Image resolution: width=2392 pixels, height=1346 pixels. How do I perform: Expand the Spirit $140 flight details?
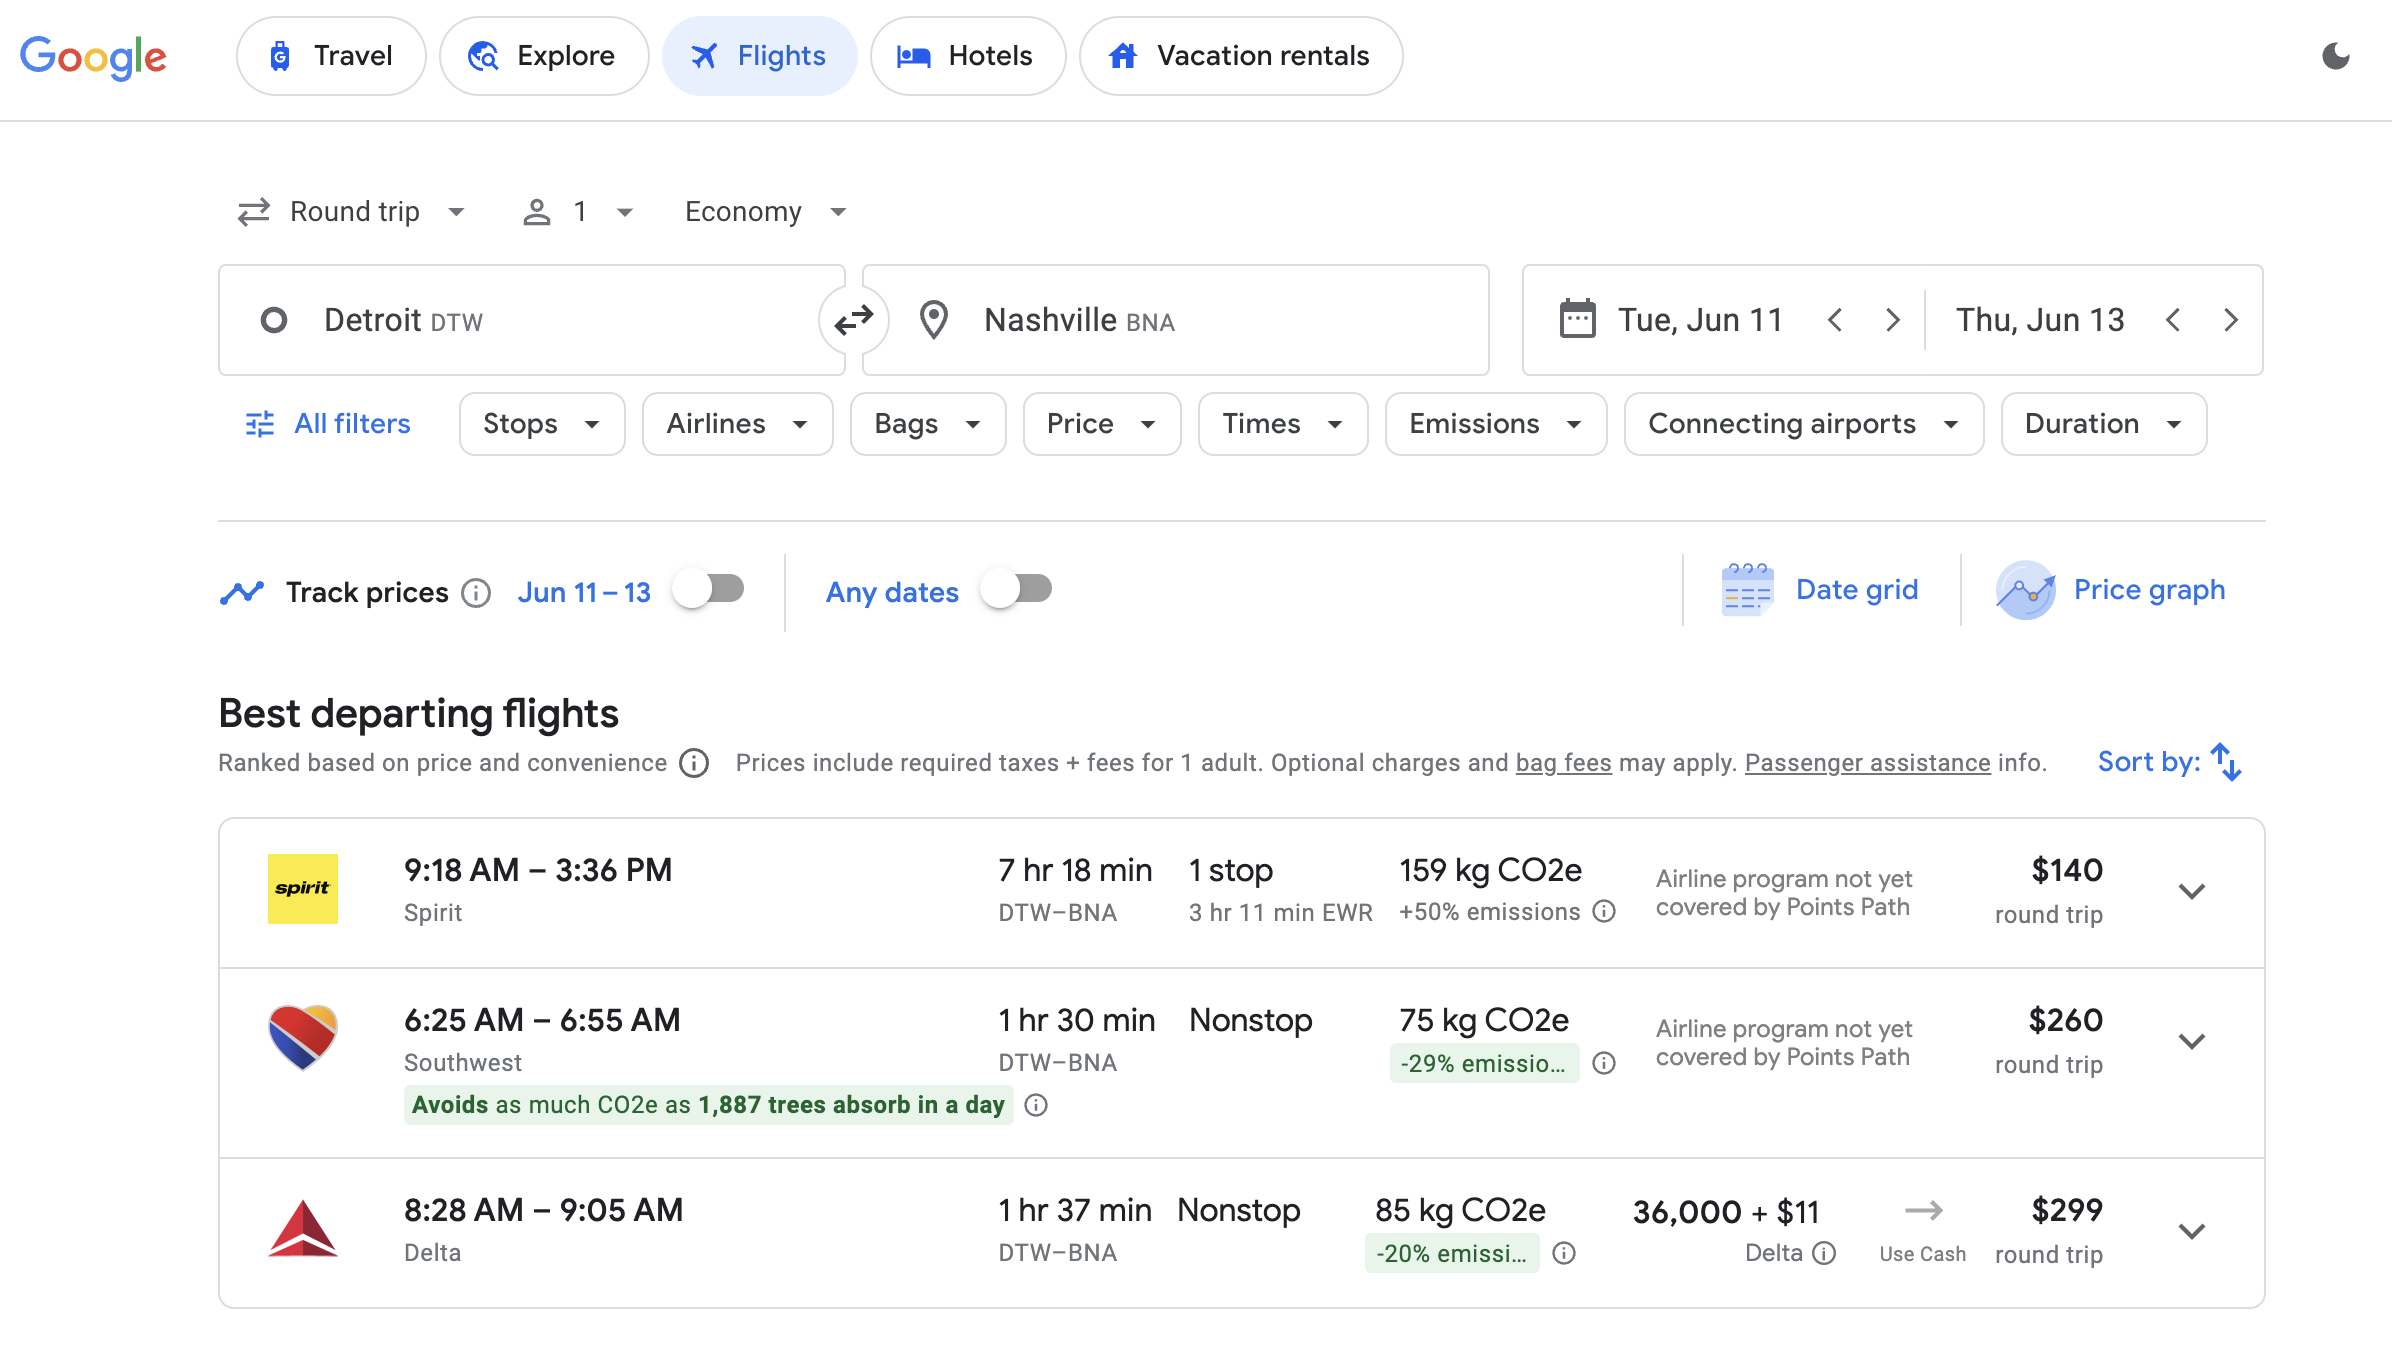coord(2192,891)
